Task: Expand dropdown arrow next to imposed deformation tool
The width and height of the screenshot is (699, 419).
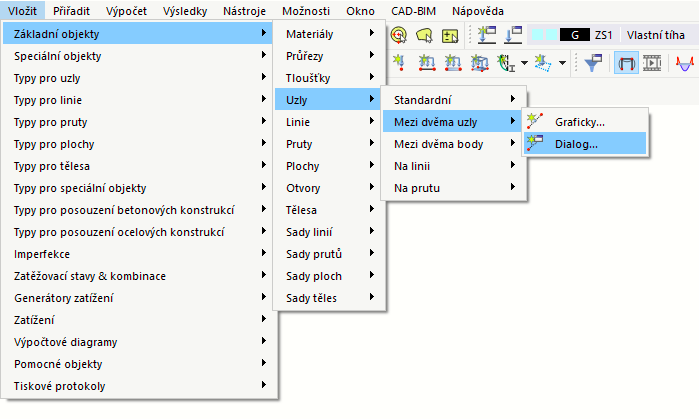Action: pos(525,63)
